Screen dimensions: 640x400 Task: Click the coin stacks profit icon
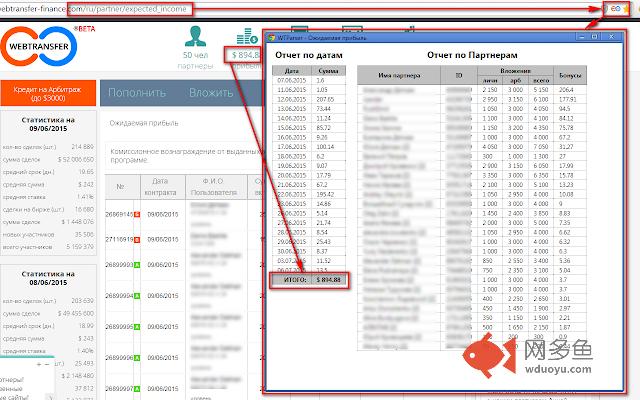(x=247, y=36)
